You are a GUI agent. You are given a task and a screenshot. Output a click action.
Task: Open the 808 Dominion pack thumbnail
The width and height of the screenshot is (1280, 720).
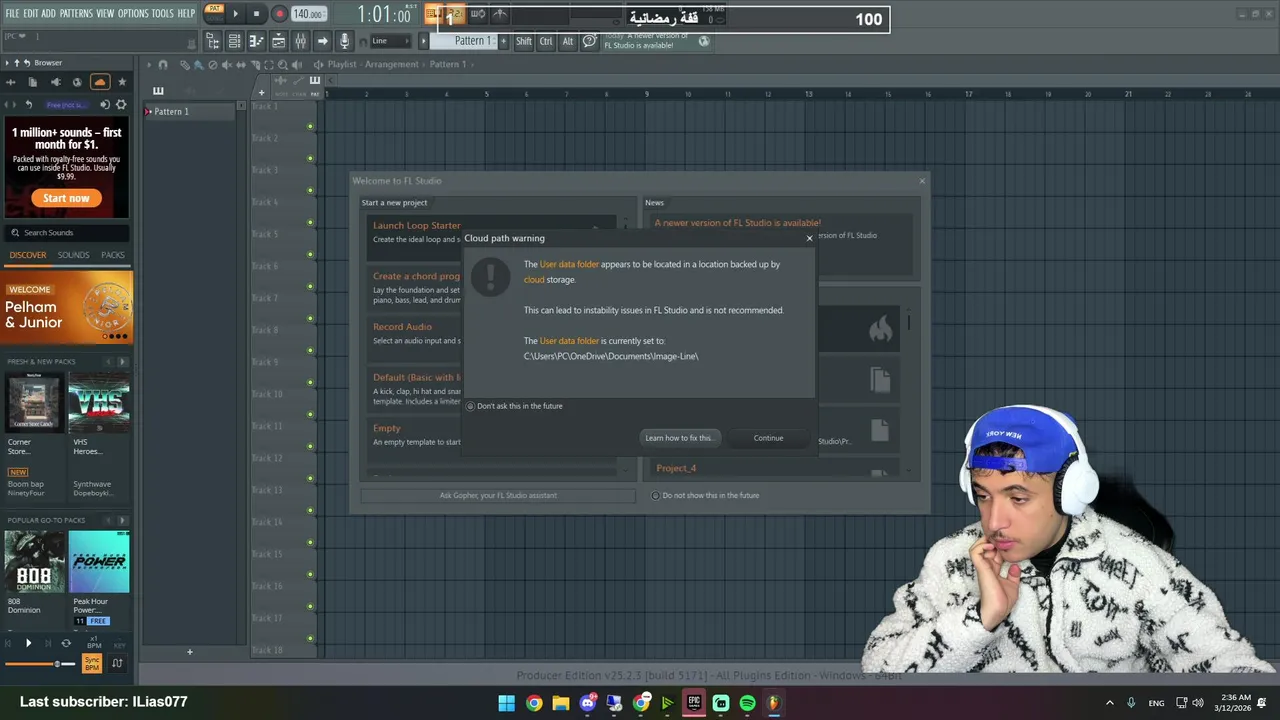(x=34, y=562)
